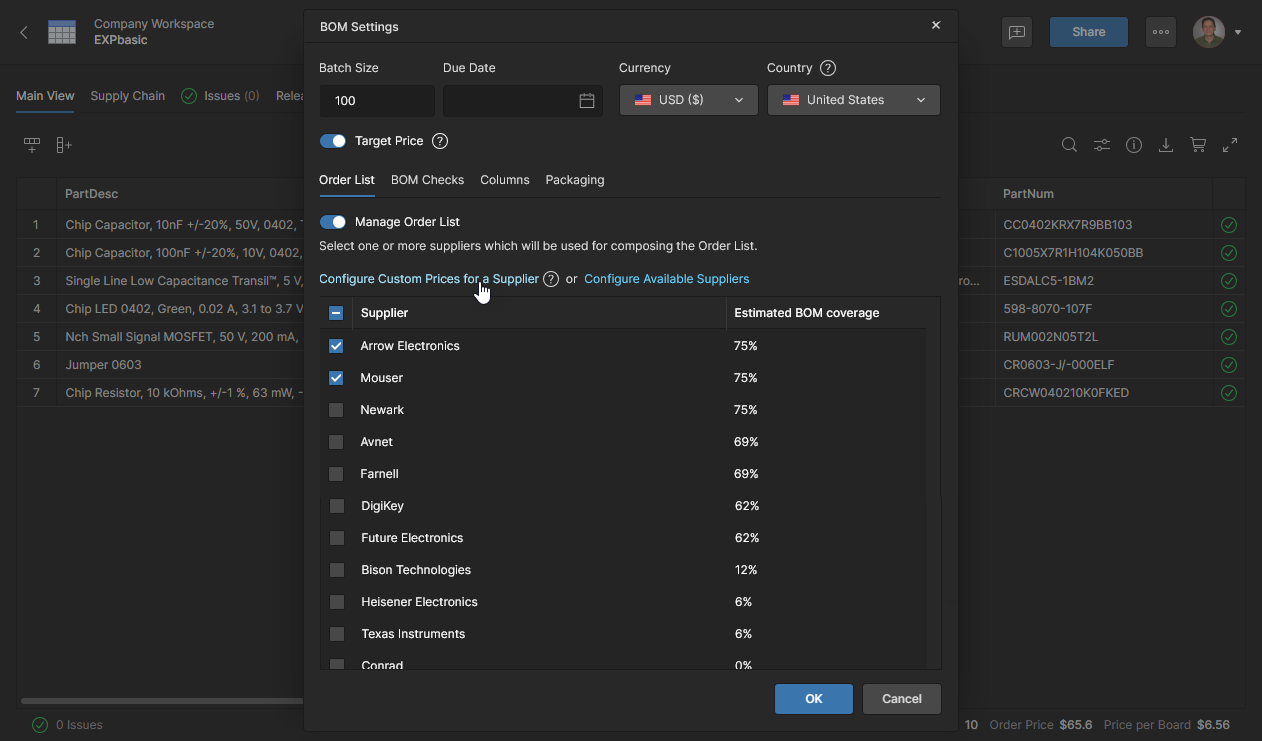This screenshot has width=1262, height=741.
Task: Click the Configure Available Suppliers link
Action: pyautogui.click(x=666, y=279)
